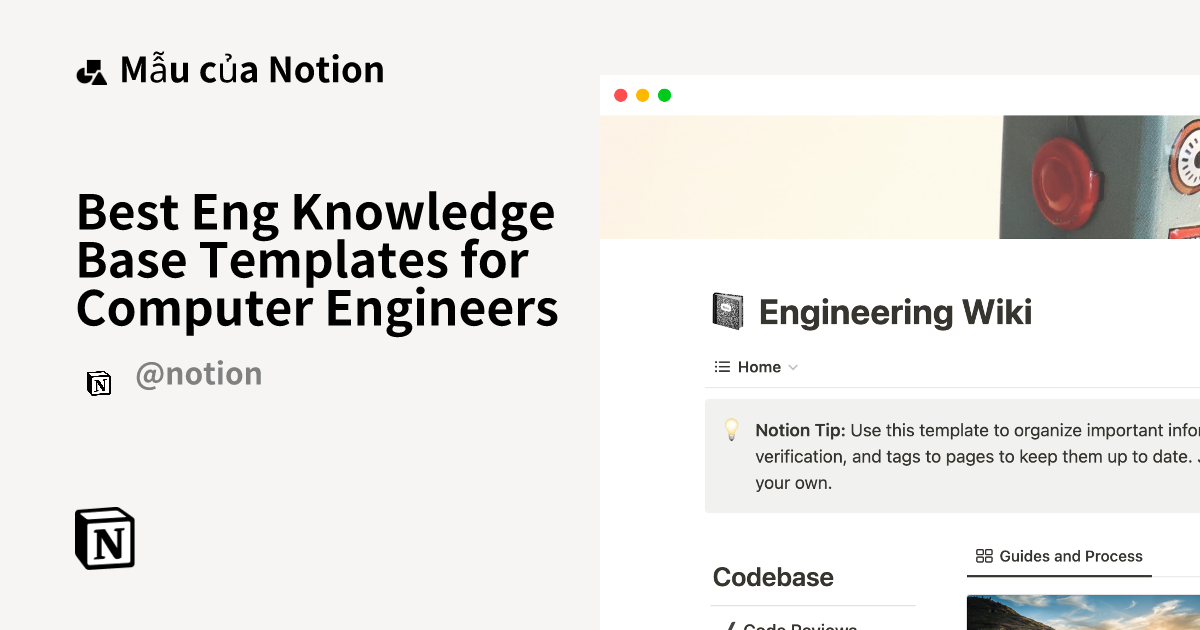This screenshot has width=1200, height=630.
Task: Click the green maximize window button
Action: pos(665,96)
